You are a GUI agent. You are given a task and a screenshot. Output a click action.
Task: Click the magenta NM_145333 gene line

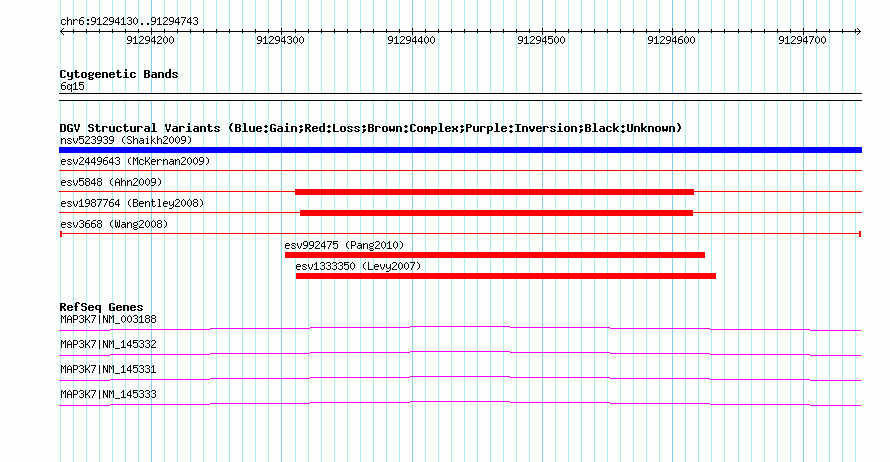click(460, 403)
